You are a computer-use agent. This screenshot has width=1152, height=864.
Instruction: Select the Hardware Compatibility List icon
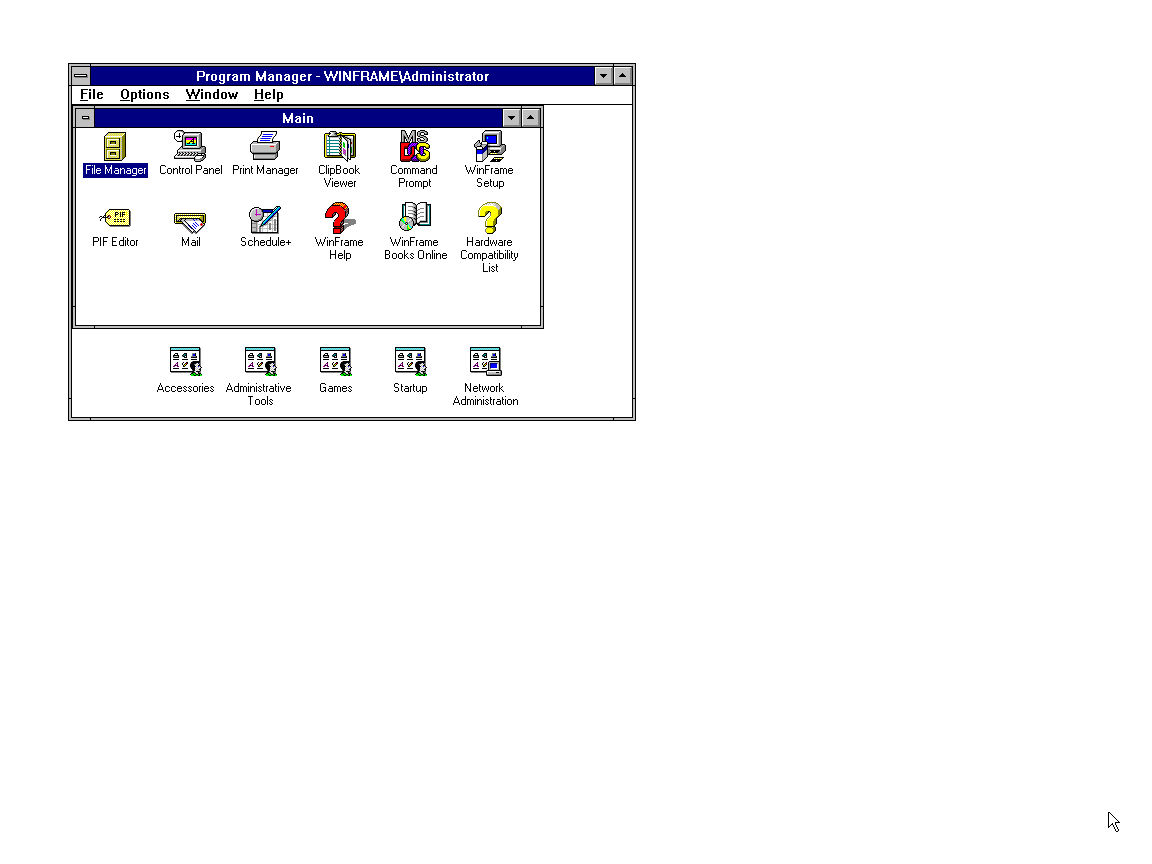point(489,218)
